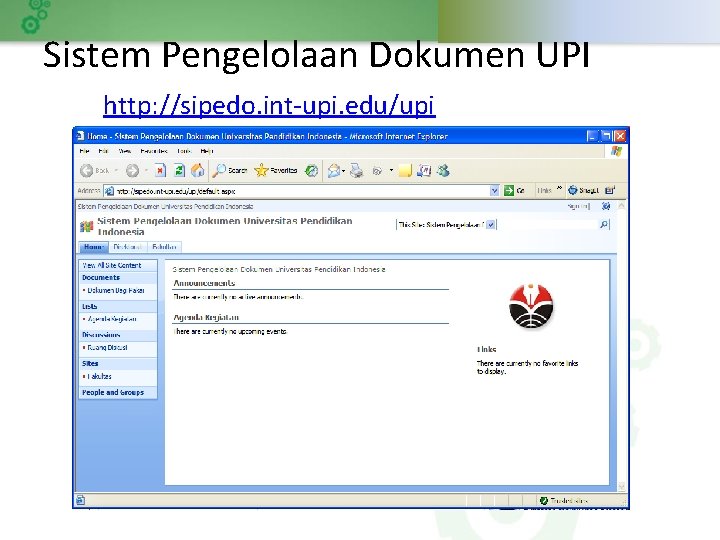Open the Favorites star button
Viewport: 720px width, 540px height.
276,170
